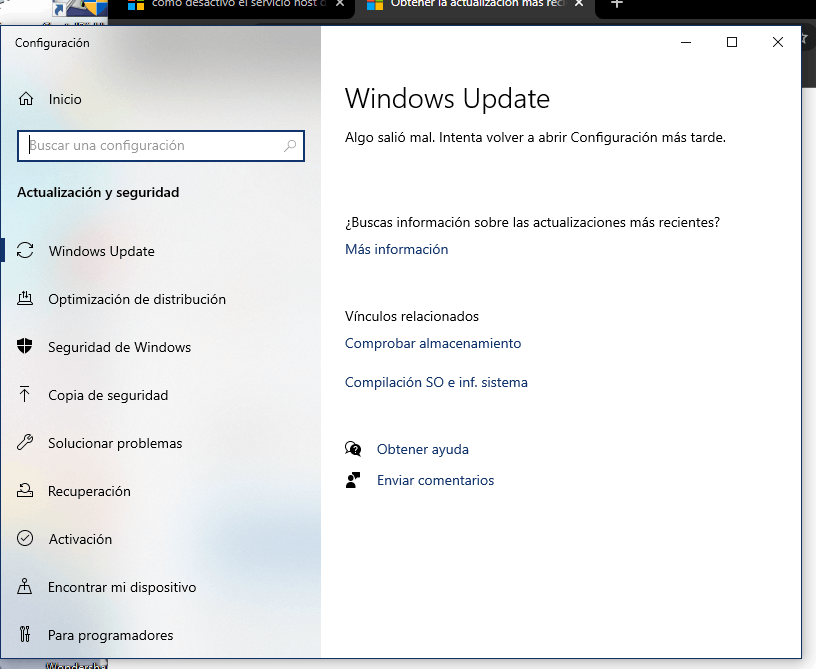Click Optimización de distribución icon
The width and height of the screenshot is (816, 669).
coord(25,299)
